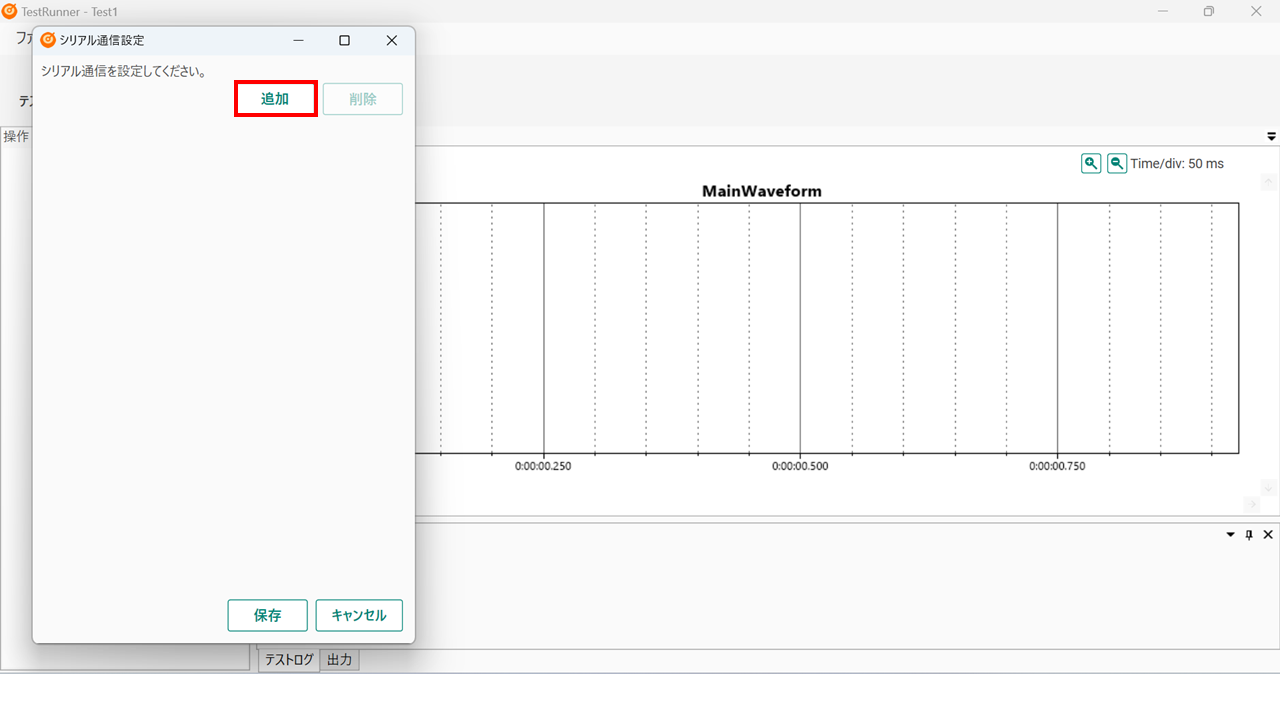Click the waveform scroll-up arrow
Image resolution: width=1280 pixels, height=720 pixels.
tap(1268, 182)
